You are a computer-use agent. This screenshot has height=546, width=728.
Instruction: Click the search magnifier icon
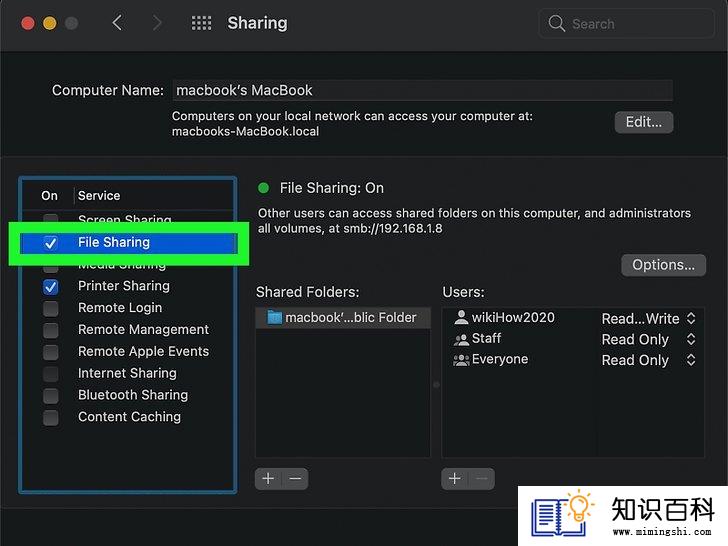pos(556,23)
